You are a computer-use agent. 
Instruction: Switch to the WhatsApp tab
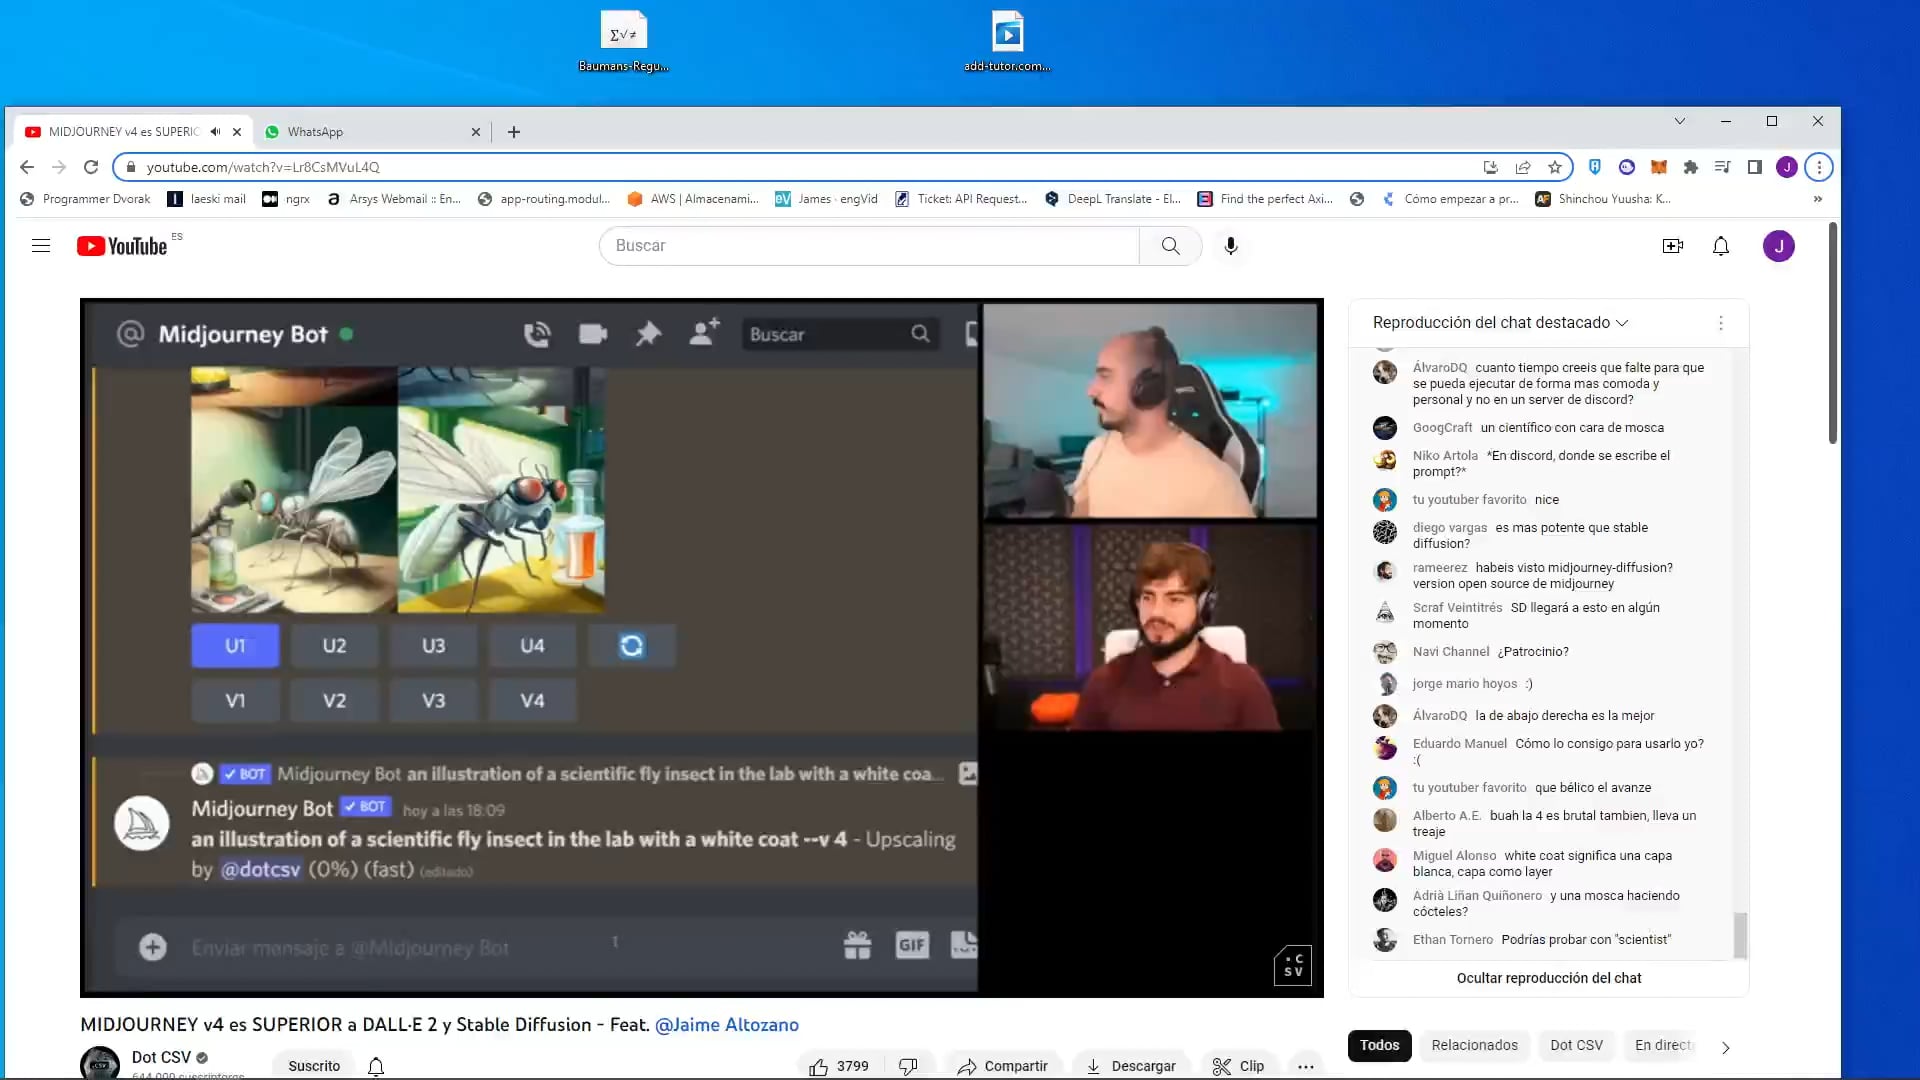(x=372, y=132)
